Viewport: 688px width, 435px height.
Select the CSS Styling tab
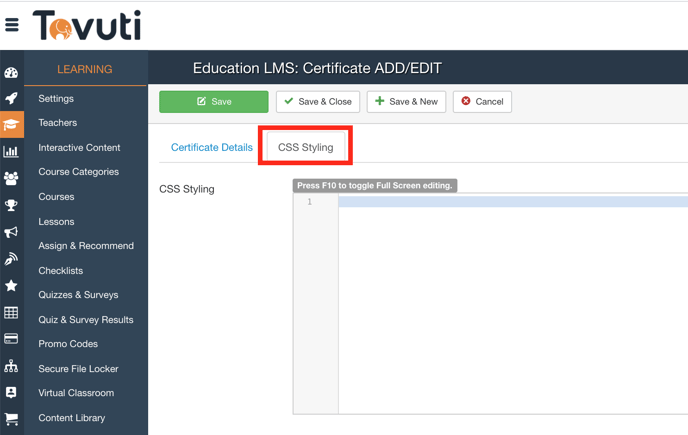click(x=305, y=147)
